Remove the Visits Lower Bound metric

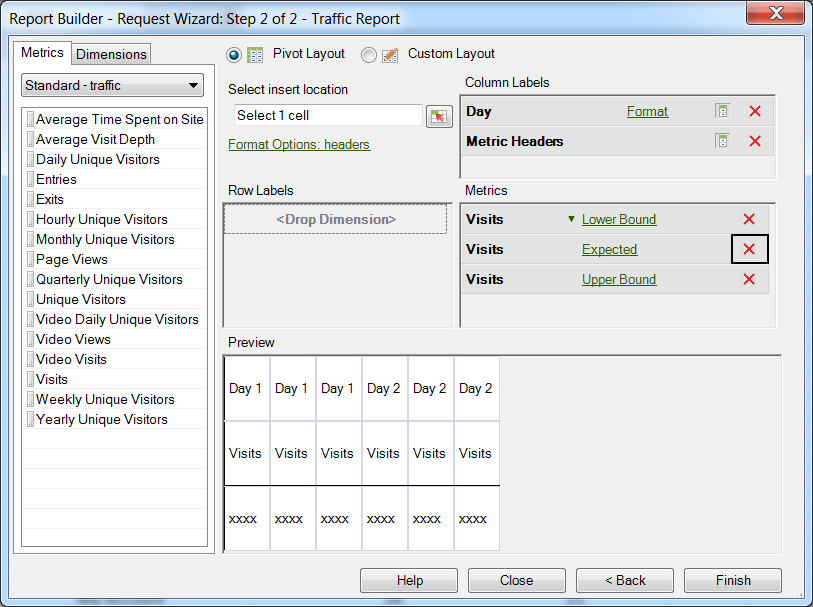(749, 219)
